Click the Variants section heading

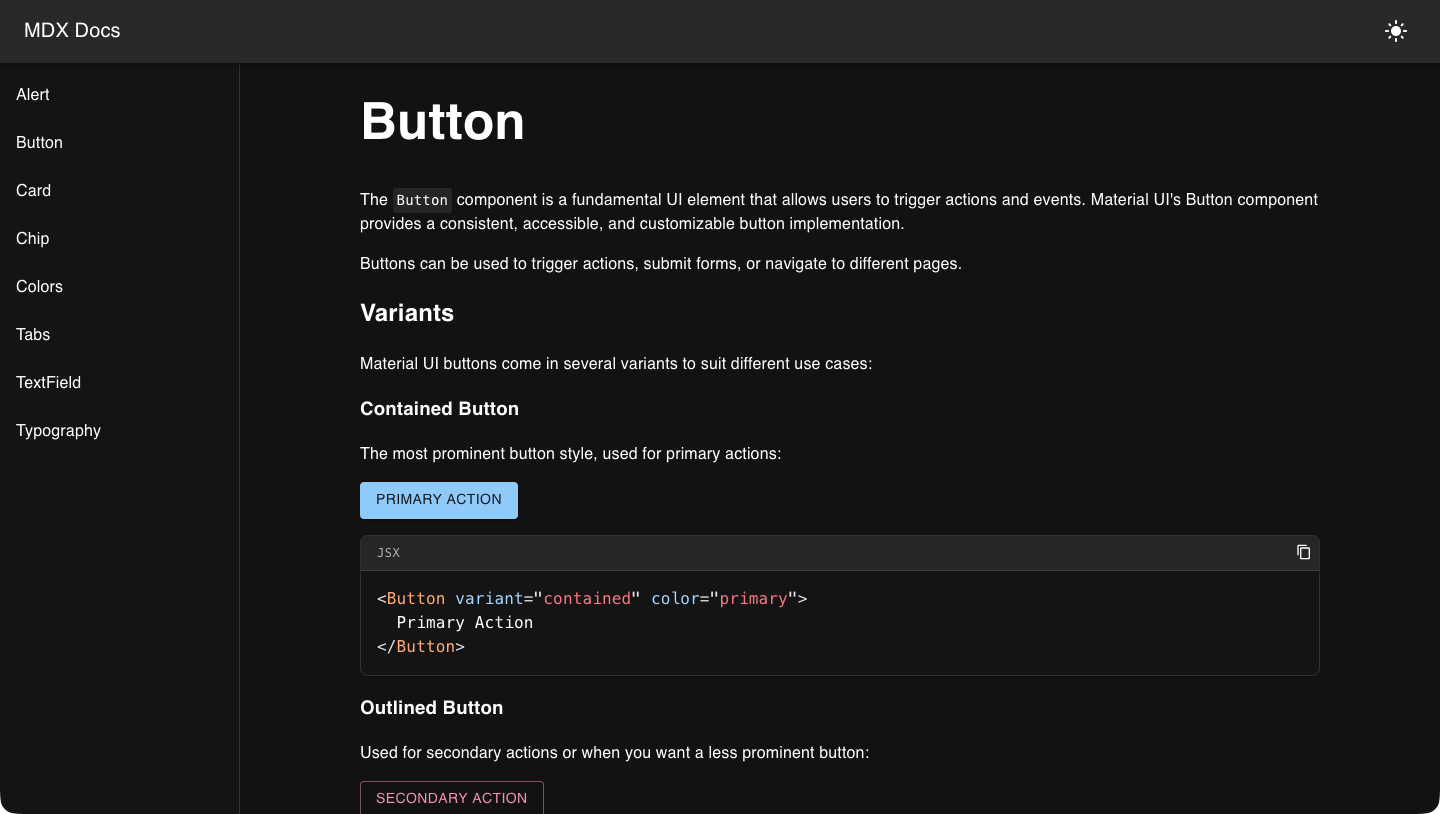click(x=407, y=313)
